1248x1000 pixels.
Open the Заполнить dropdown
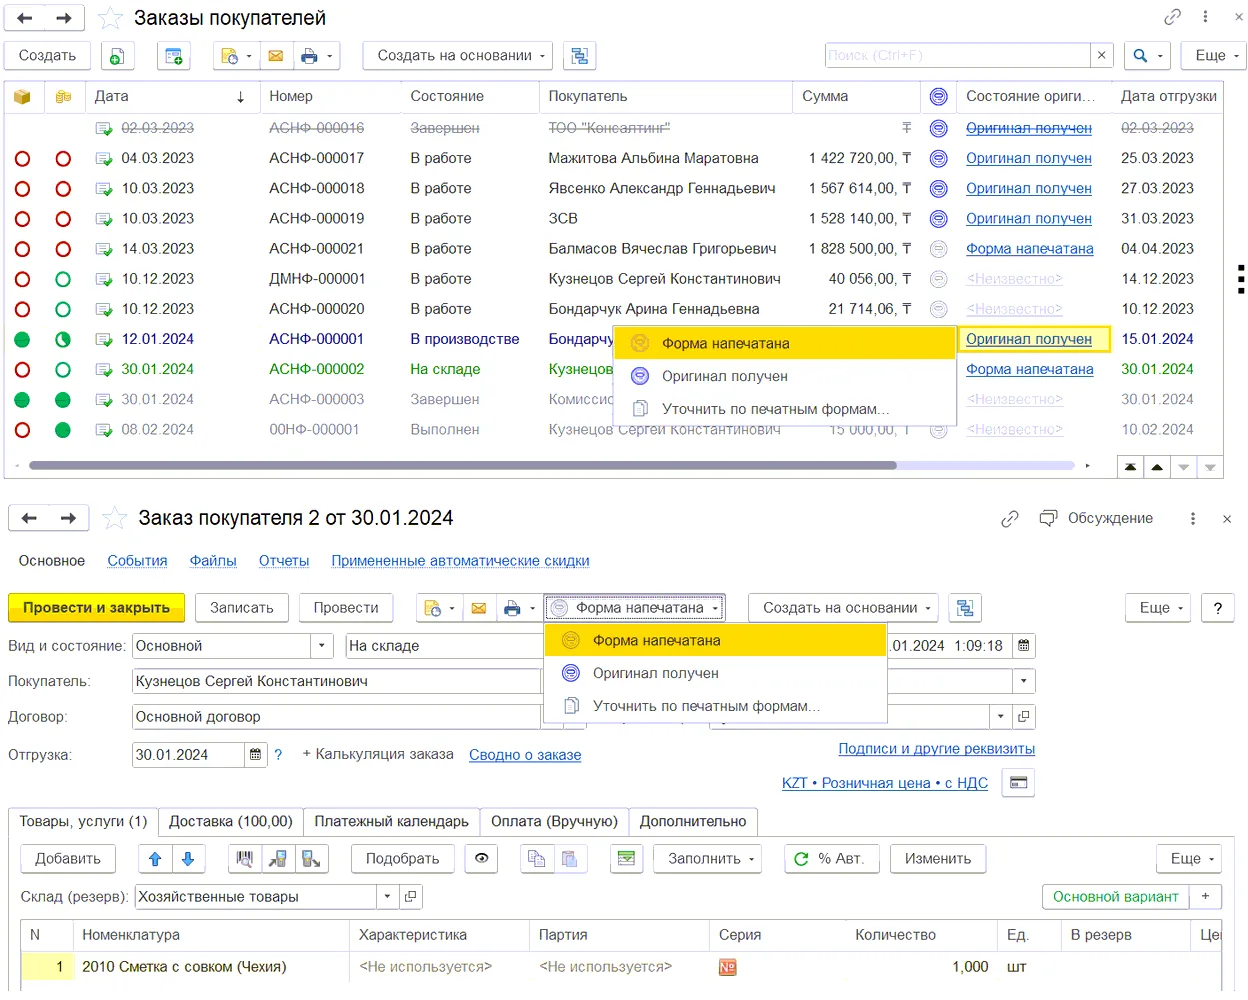(707, 858)
